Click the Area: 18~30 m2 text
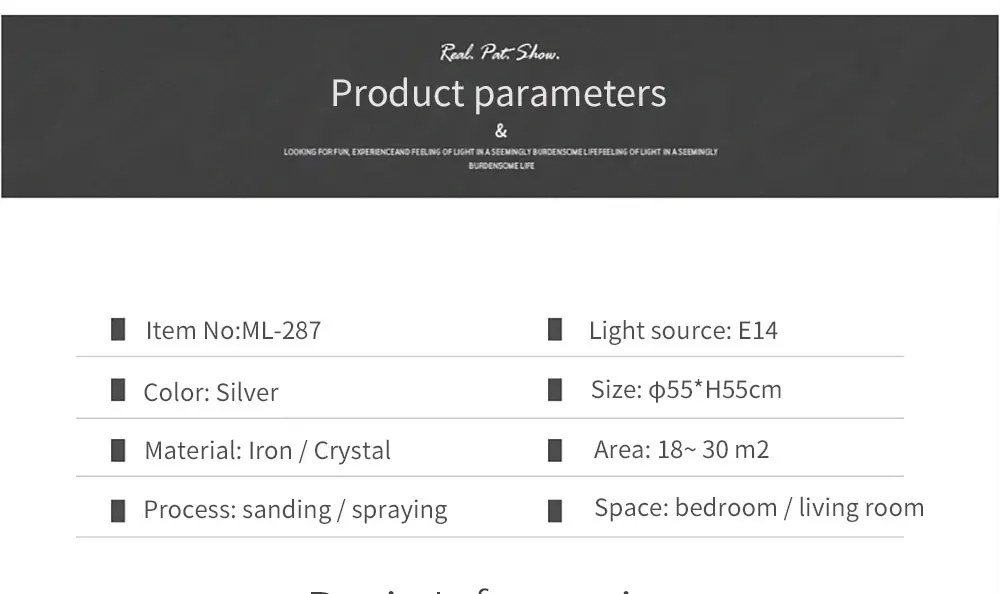The width and height of the screenshot is (1000, 594). (681, 450)
